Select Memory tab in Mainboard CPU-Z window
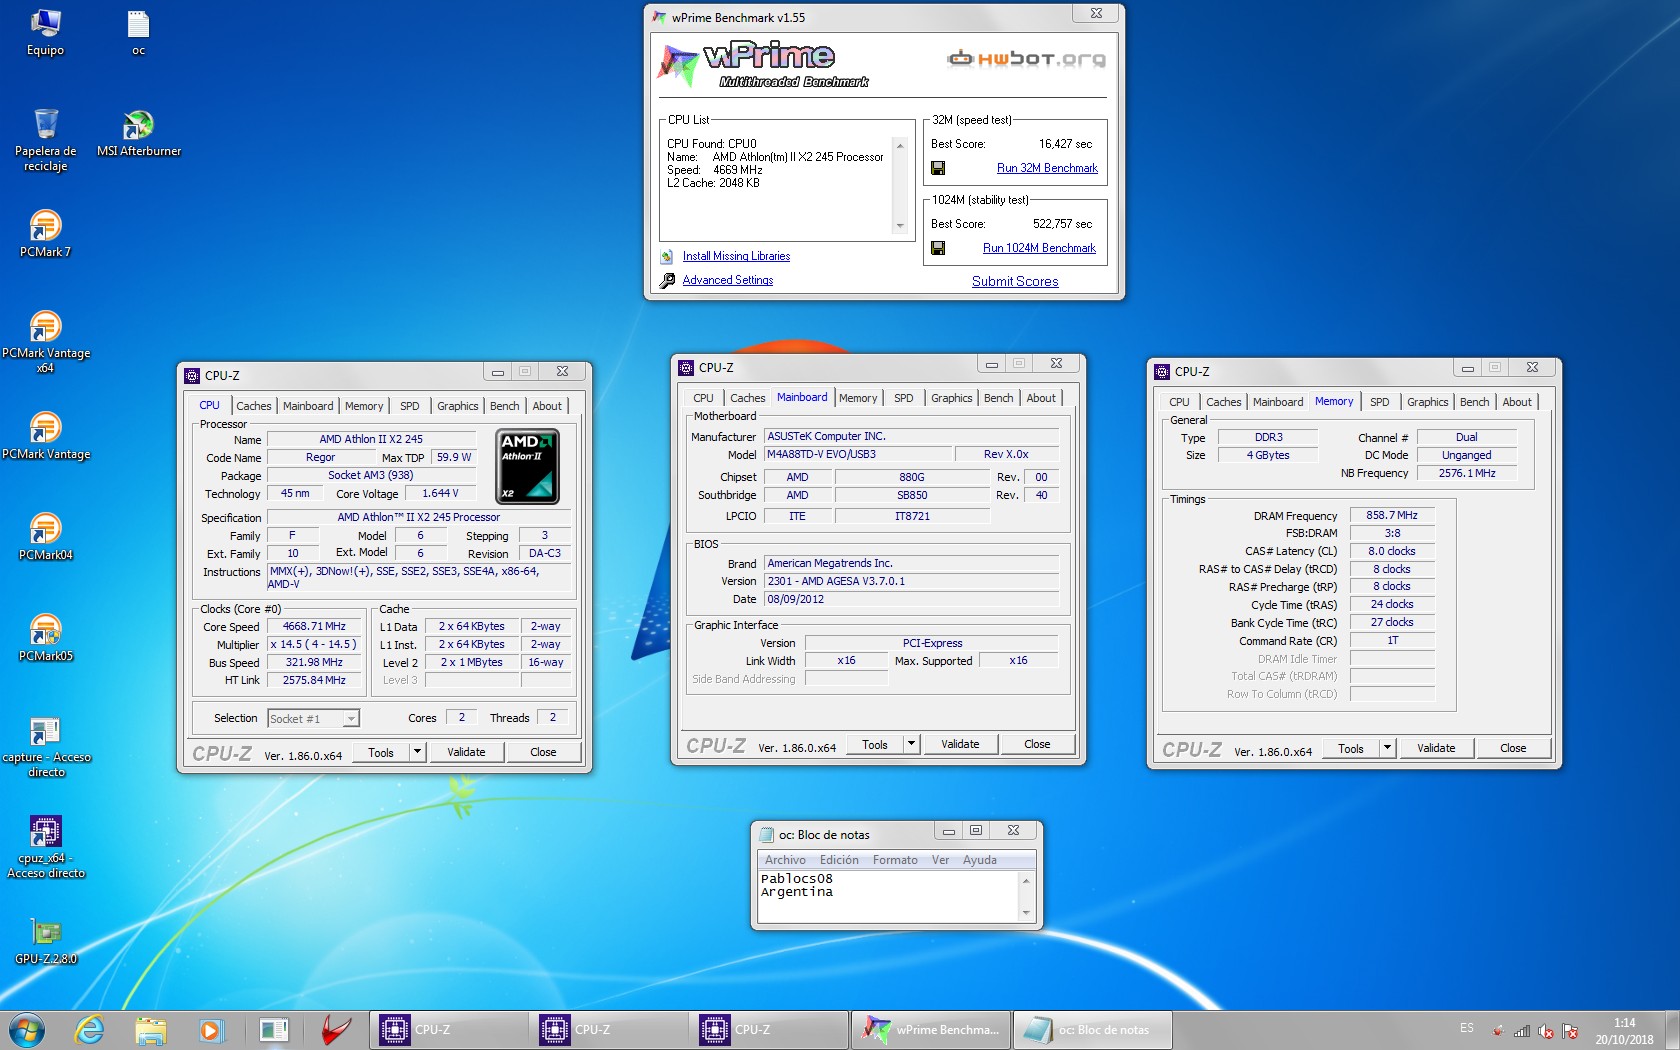 pyautogui.click(x=857, y=398)
